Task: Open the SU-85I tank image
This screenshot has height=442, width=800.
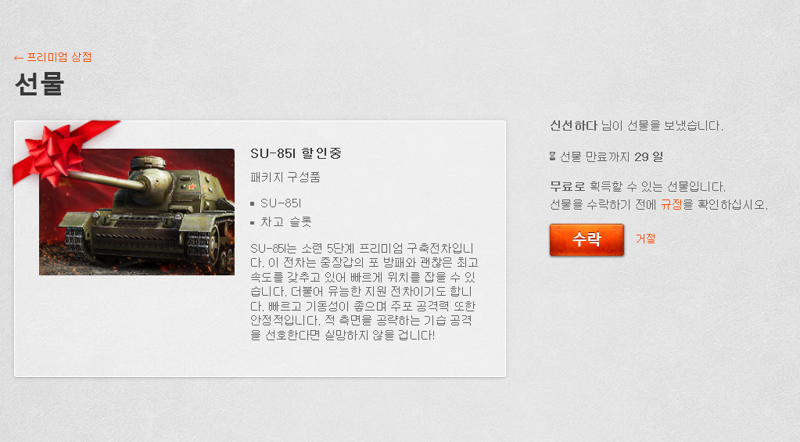Action: [137, 212]
